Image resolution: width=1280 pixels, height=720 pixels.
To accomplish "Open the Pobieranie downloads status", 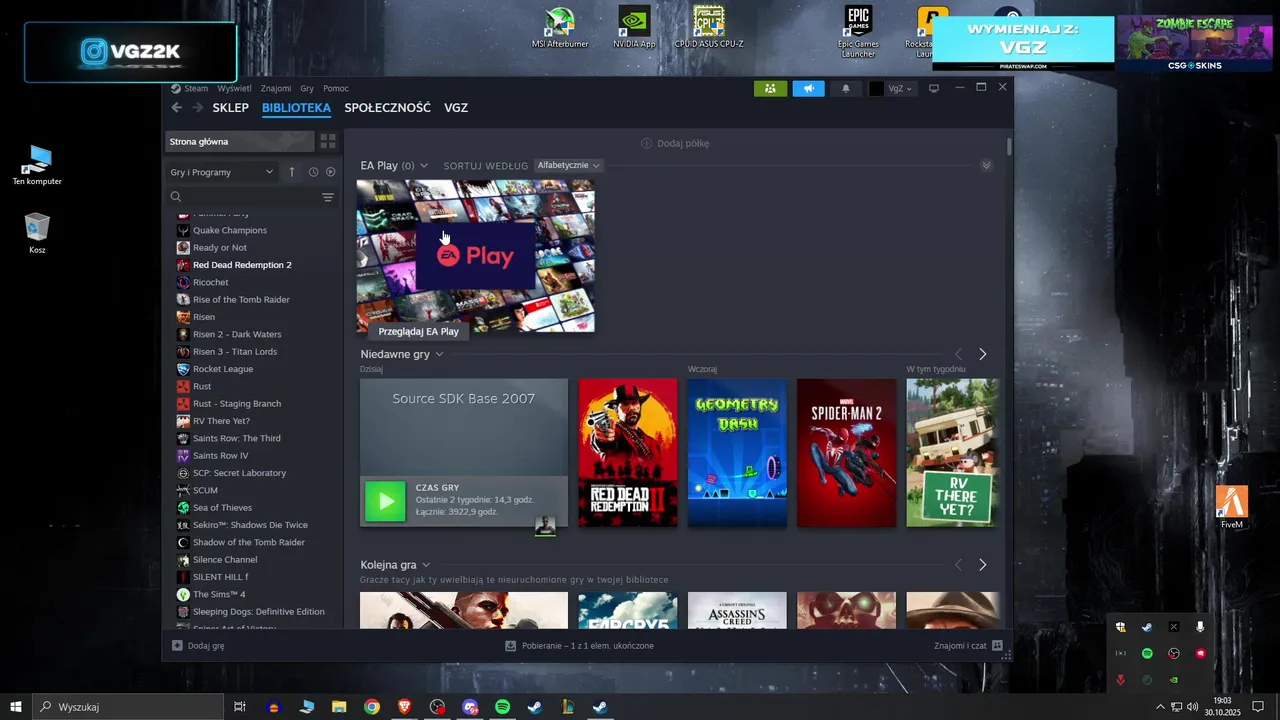I will coord(580,646).
